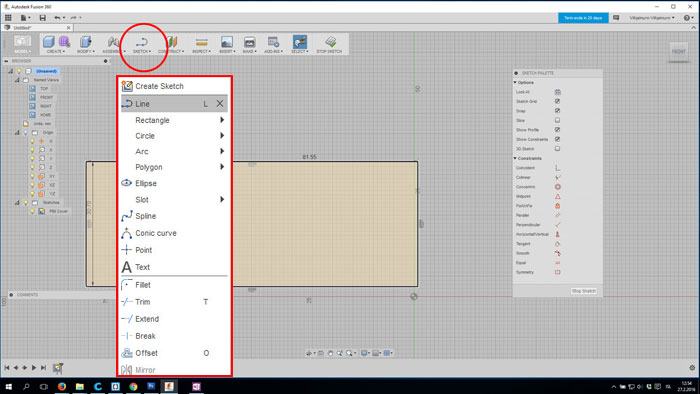The image size is (700, 394).
Task: Select the FRONT named view
Action: click(46, 97)
